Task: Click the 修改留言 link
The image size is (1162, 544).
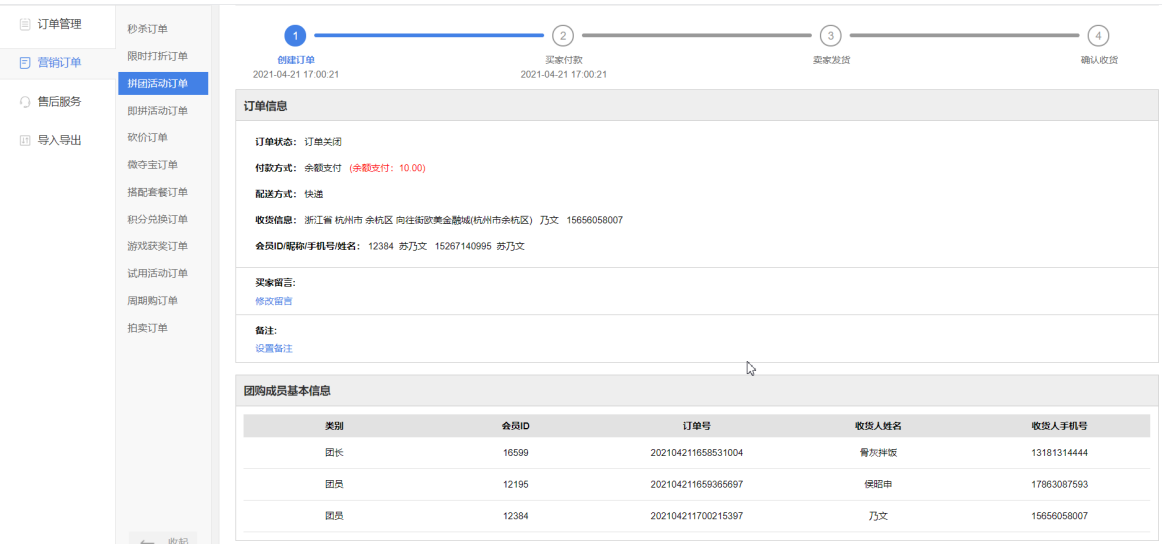Action: click(273, 301)
